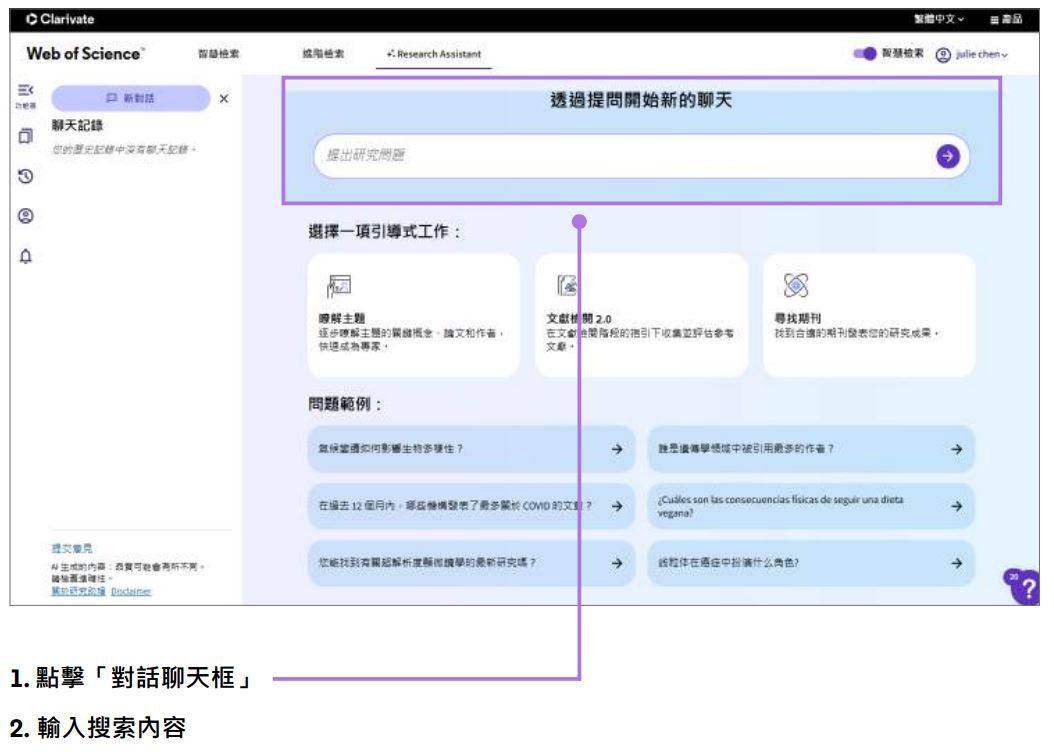Toggle the 智慧檢索 switch off
The width and height of the screenshot is (1054, 752).
(864, 54)
